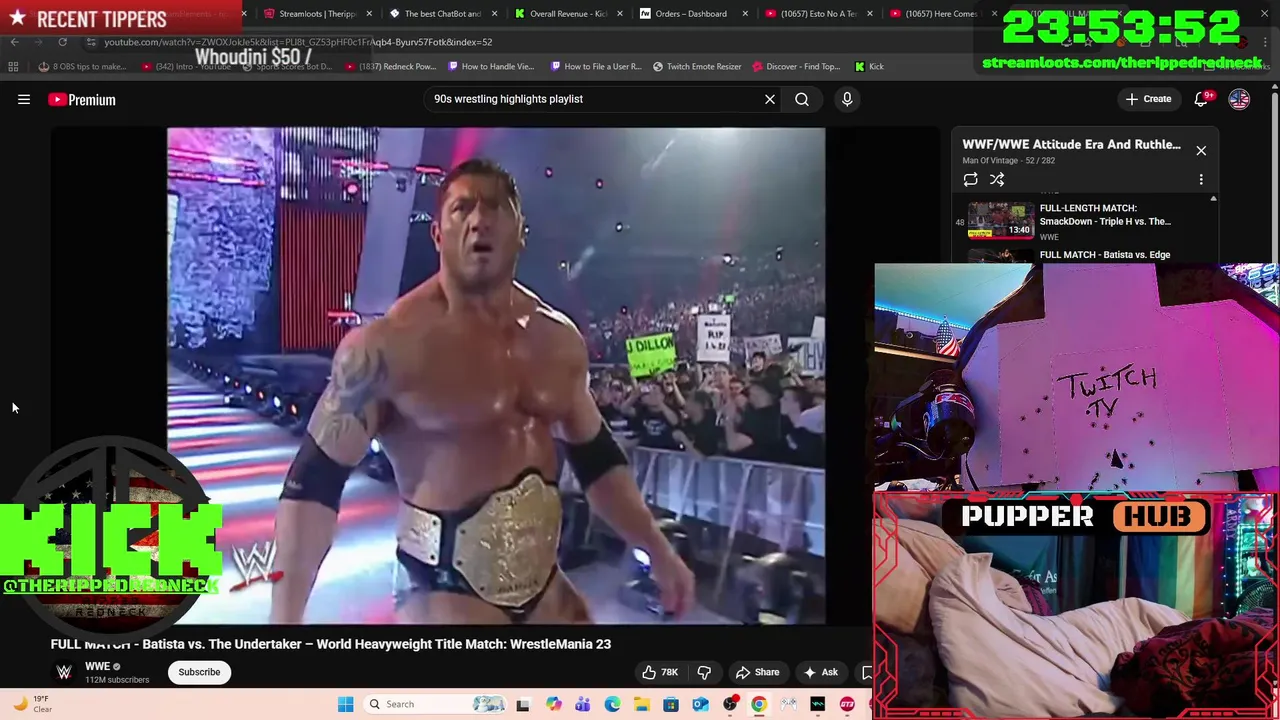This screenshot has height=720, width=1280.
Task: Open the Kick bookmark
Action: [869, 66]
